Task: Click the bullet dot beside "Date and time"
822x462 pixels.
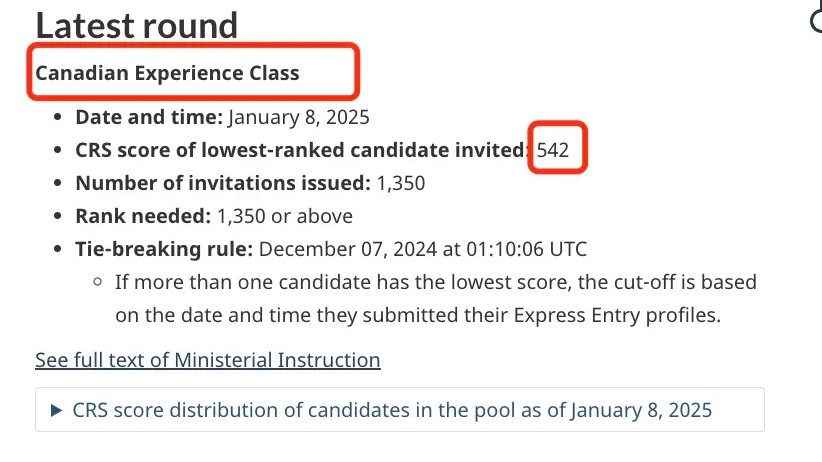Action: [x=58, y=118]
